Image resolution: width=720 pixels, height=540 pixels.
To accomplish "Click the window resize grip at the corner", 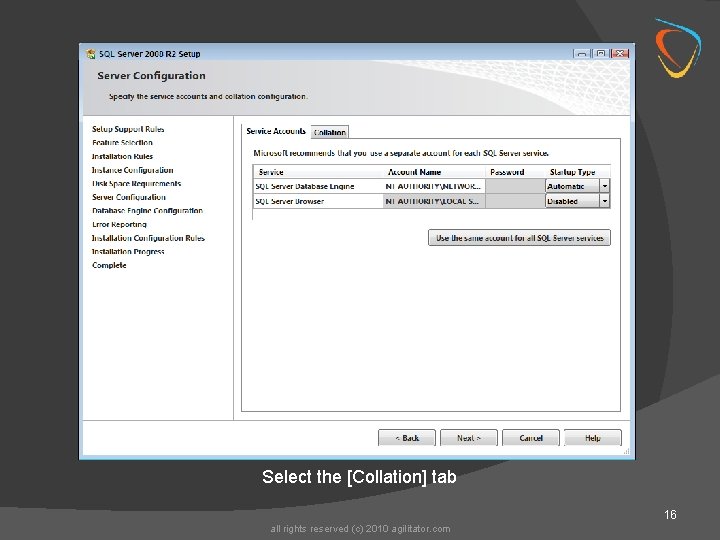I will click(626, 452).
